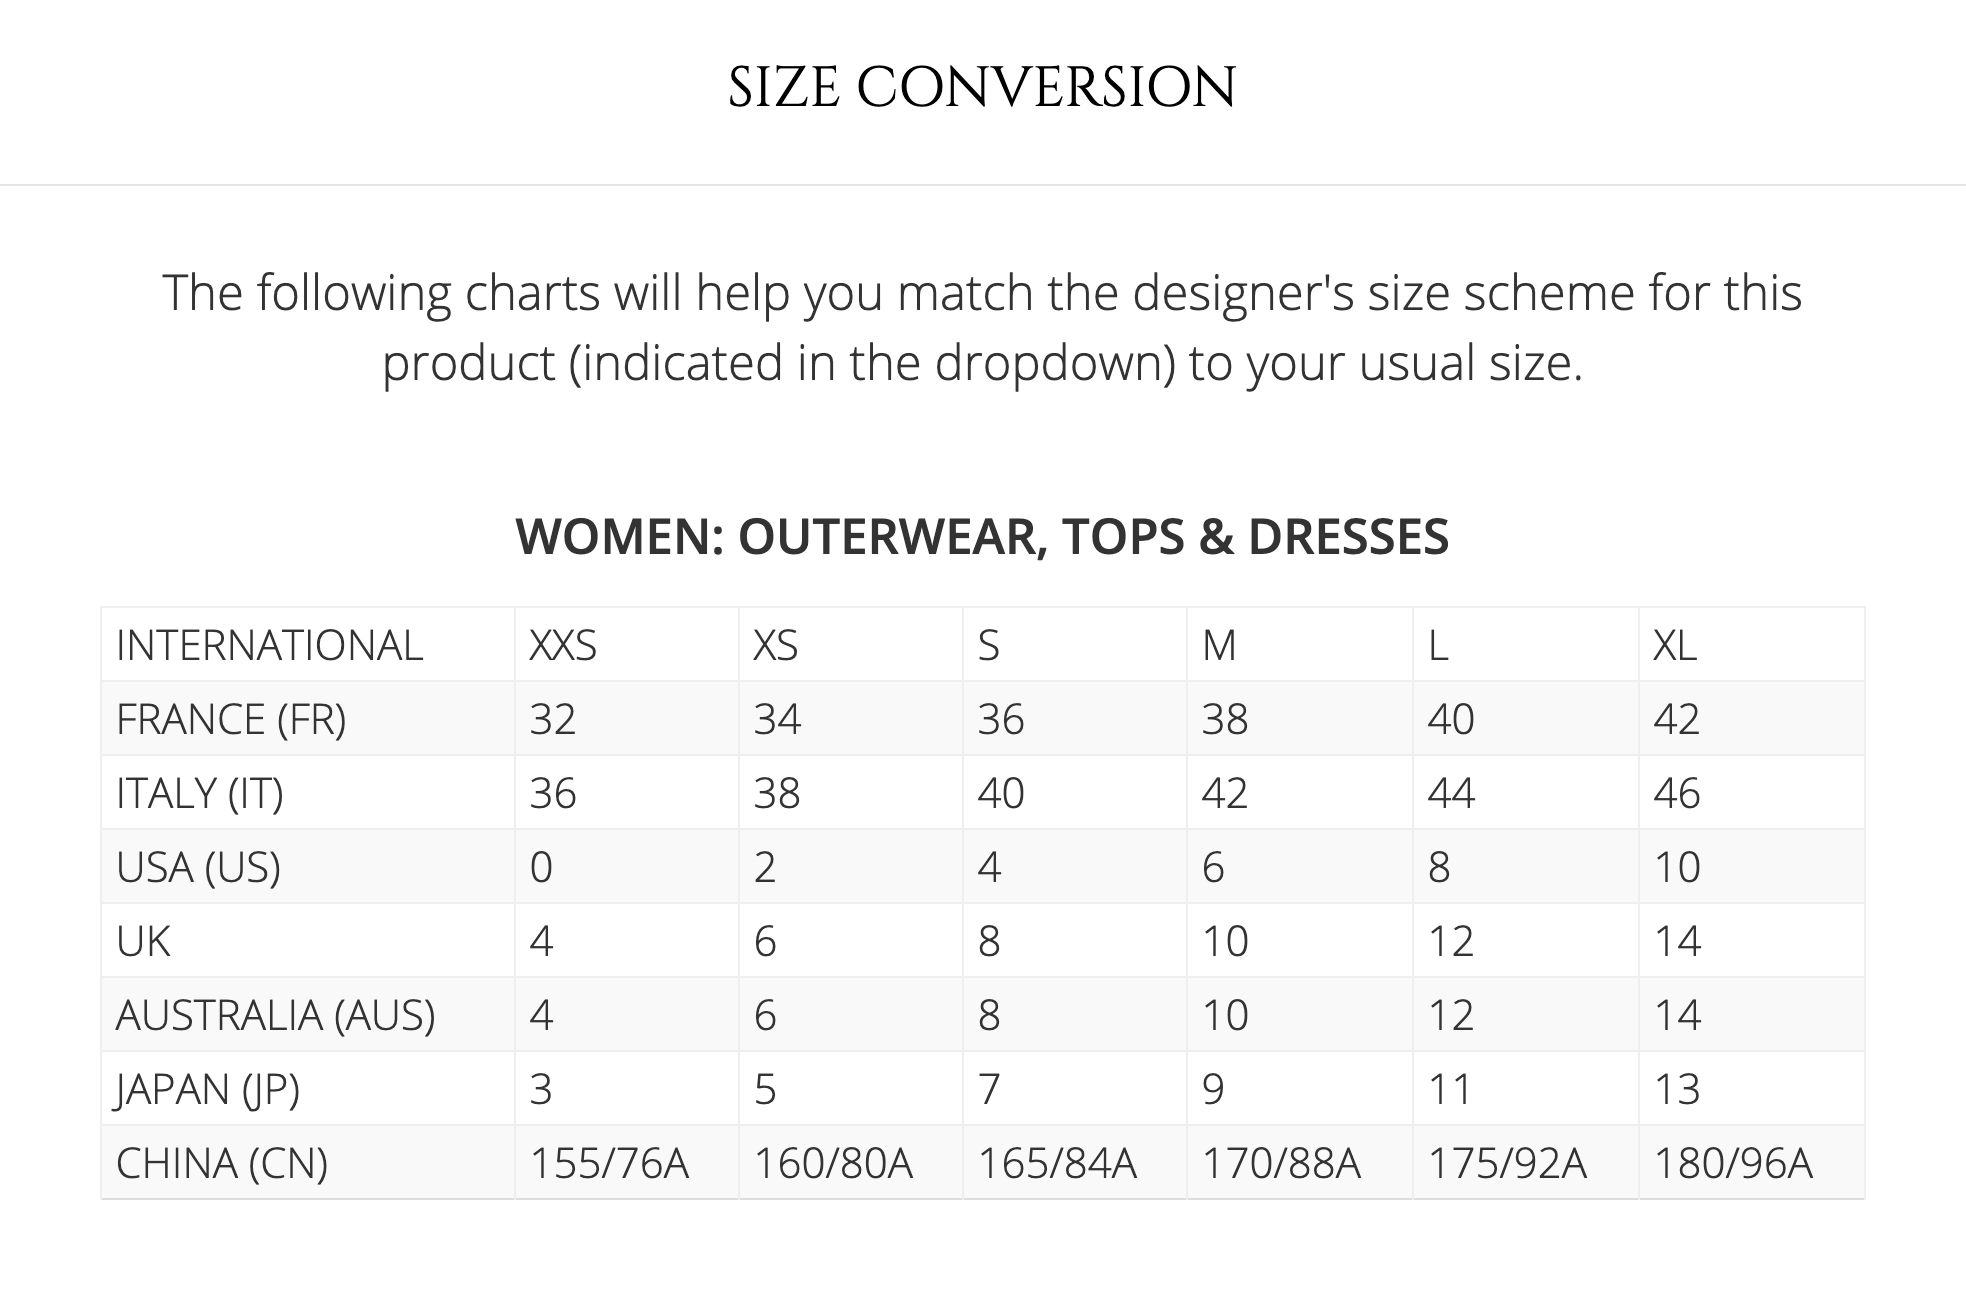Viewport: 1966px width, 1296px height.
Task: Click the AUSTRALIA (AUS) row label
Action: 308,1015
